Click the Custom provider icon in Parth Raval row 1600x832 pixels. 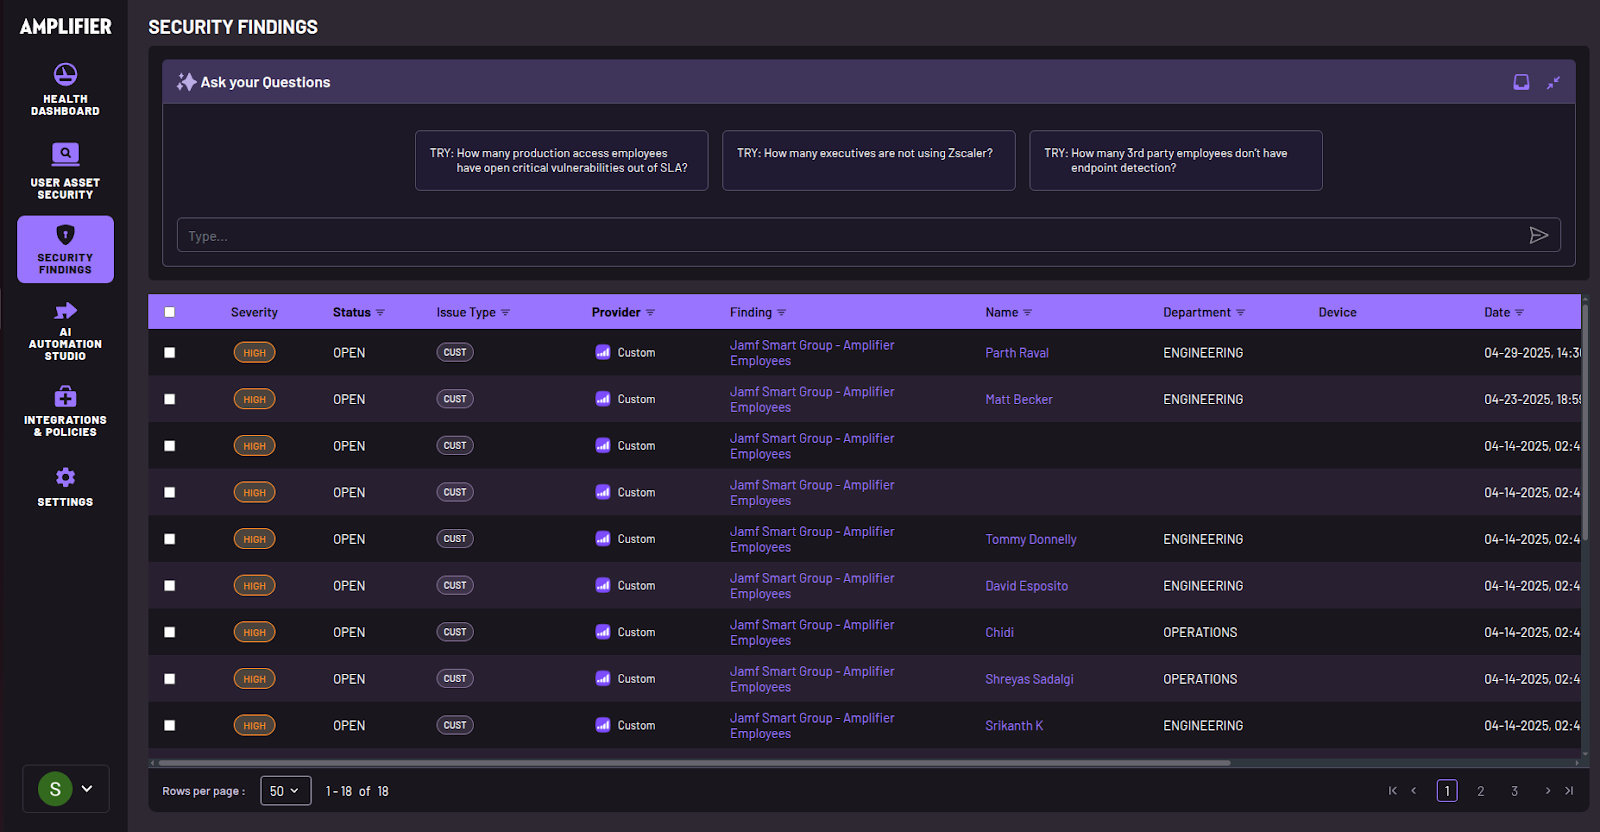(x=603, y=352)
